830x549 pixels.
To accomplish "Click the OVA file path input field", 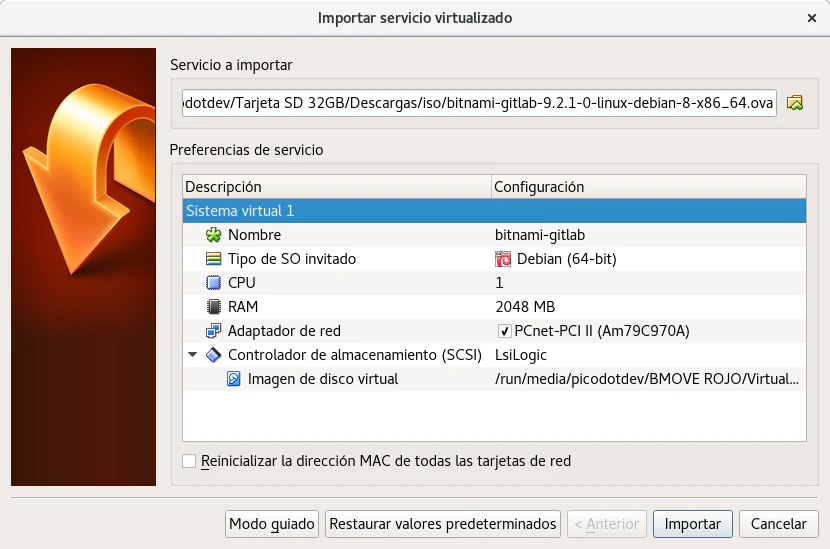I will coord(479,103).
